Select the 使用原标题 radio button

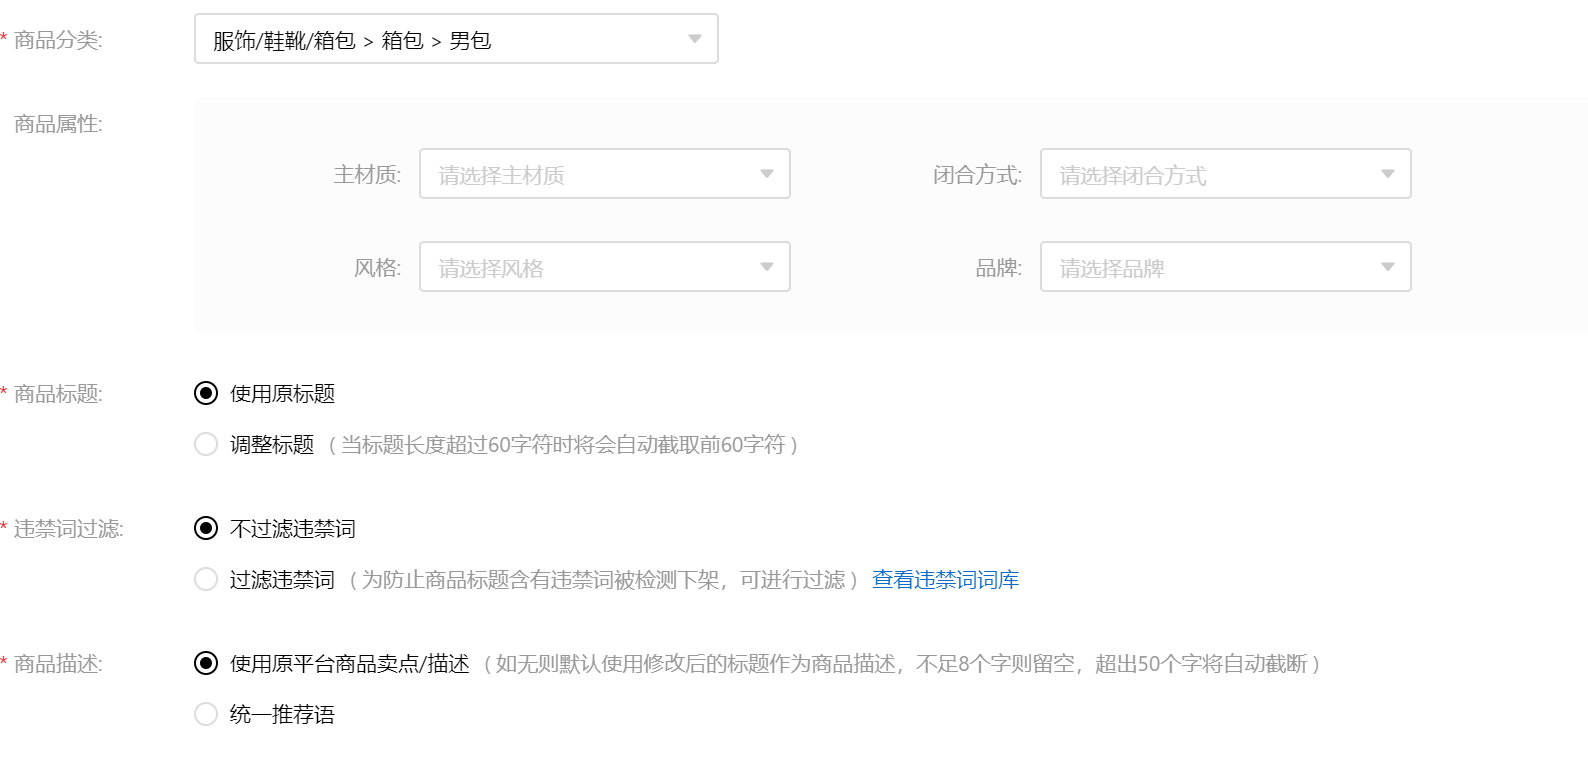tap(206, 393)
